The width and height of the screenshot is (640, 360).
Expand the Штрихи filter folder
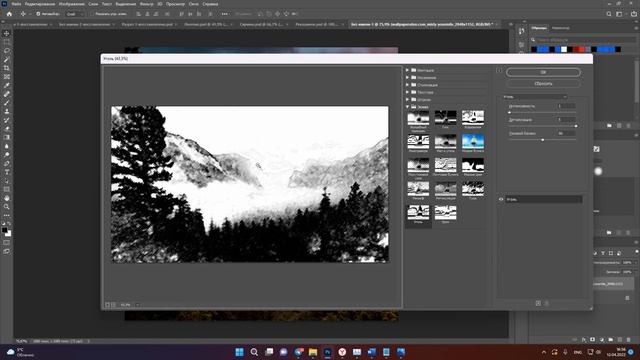[407, 100]
